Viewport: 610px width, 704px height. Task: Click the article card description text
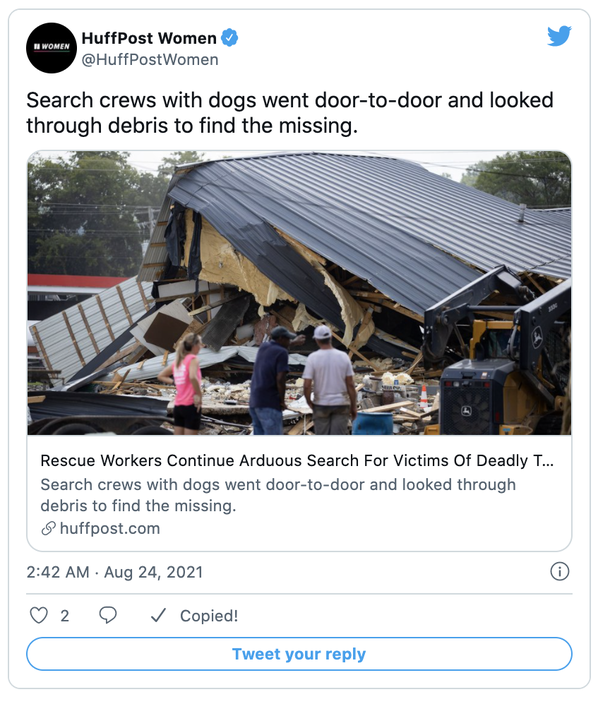(278, 495)
